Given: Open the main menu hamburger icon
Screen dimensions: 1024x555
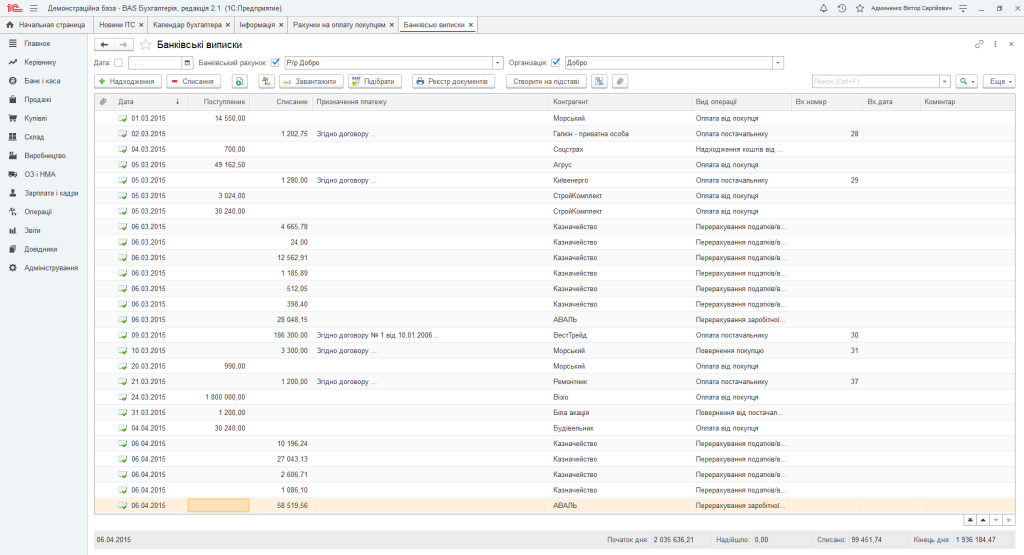Looking at the screenshot, I should tap(33, 8).
